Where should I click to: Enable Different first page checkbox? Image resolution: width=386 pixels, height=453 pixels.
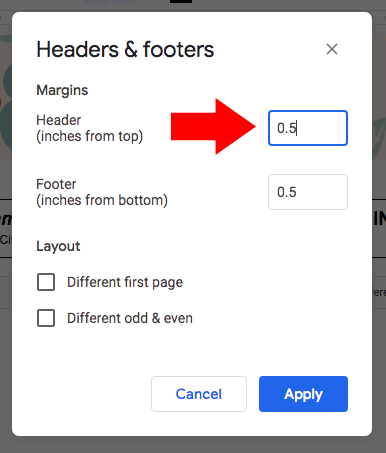[46, 282]
